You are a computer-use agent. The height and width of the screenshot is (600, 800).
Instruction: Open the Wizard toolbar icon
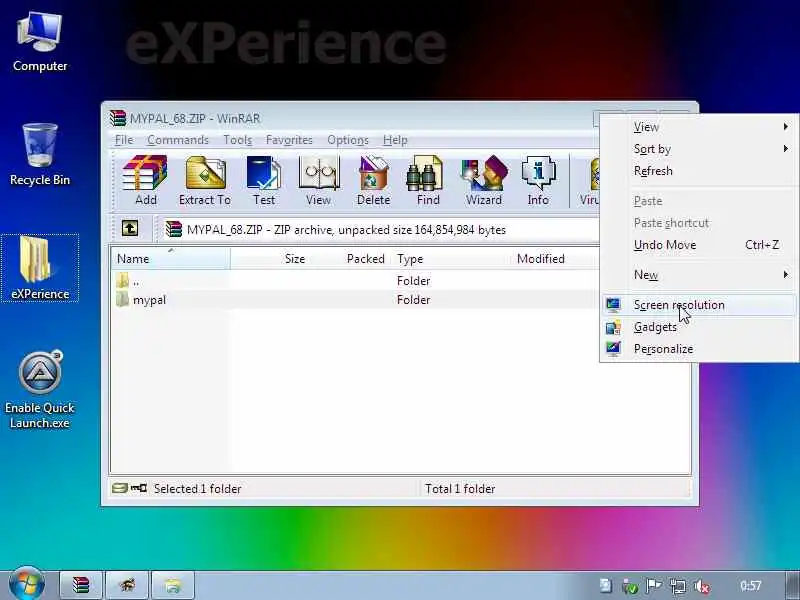click(x=484, y=181)
